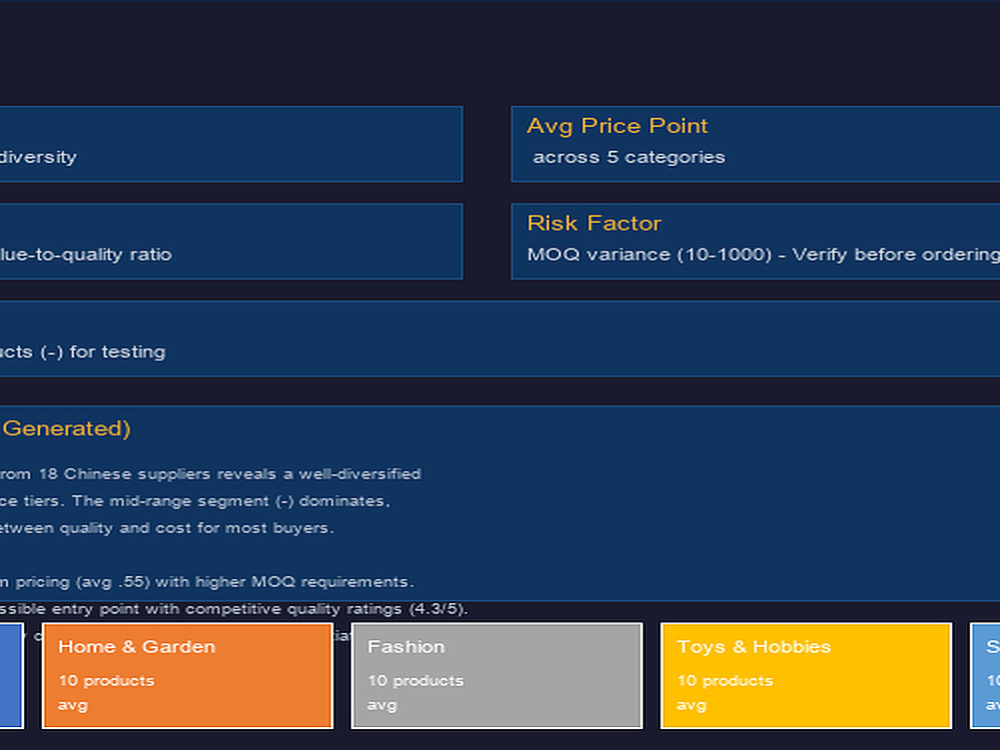Click 'avg' label in Toys & Hobbies tile

click(691, 705)
